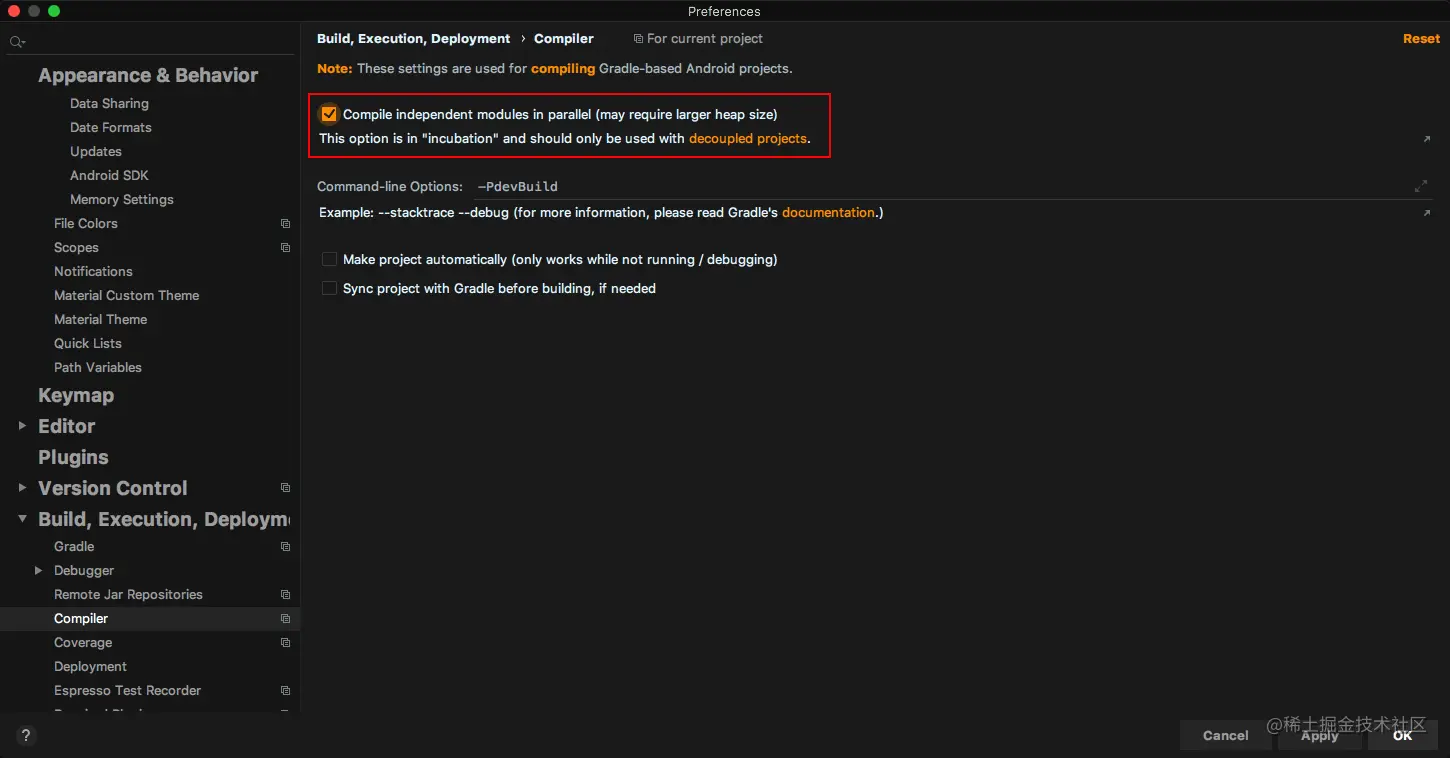Screen dimensions: 1450x758
Task: Click the help question mark button
Action: pyautogui.click(x=26, y=736)
